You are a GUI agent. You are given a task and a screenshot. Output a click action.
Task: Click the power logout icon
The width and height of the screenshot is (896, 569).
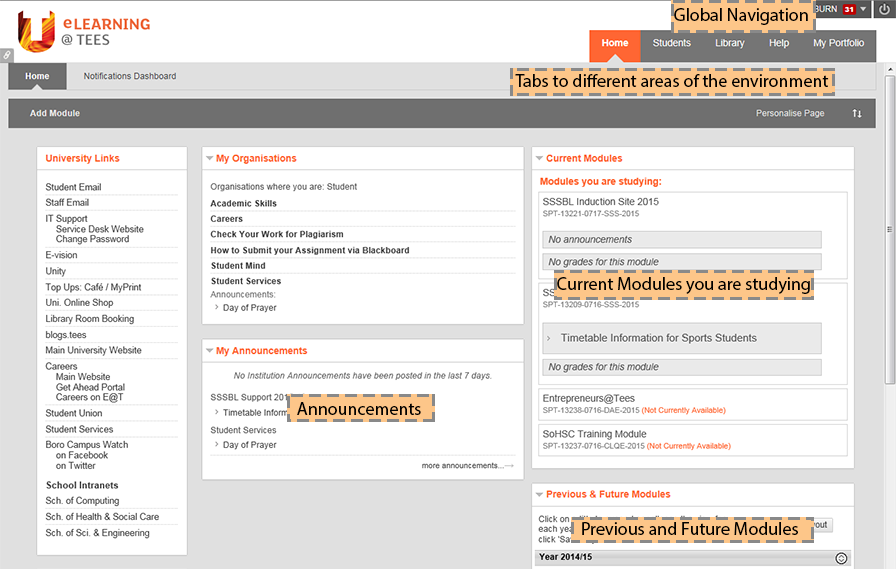coord(885,10)
